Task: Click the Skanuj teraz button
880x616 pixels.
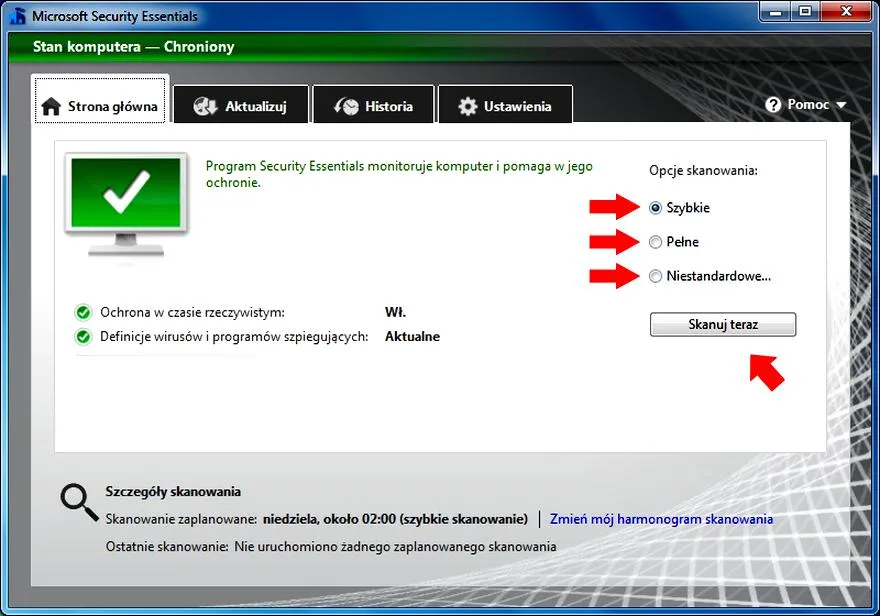Action: point(723,324)
